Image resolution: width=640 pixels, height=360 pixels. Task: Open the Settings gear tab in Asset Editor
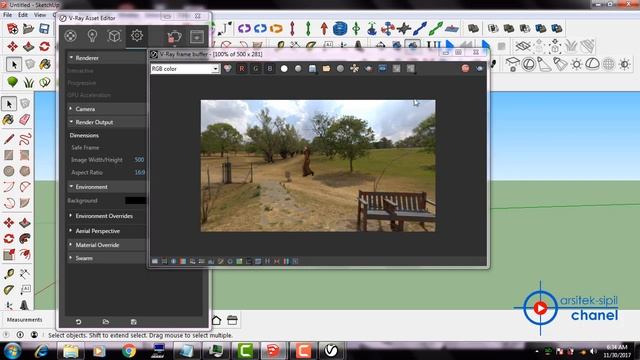tap(137, 36)
